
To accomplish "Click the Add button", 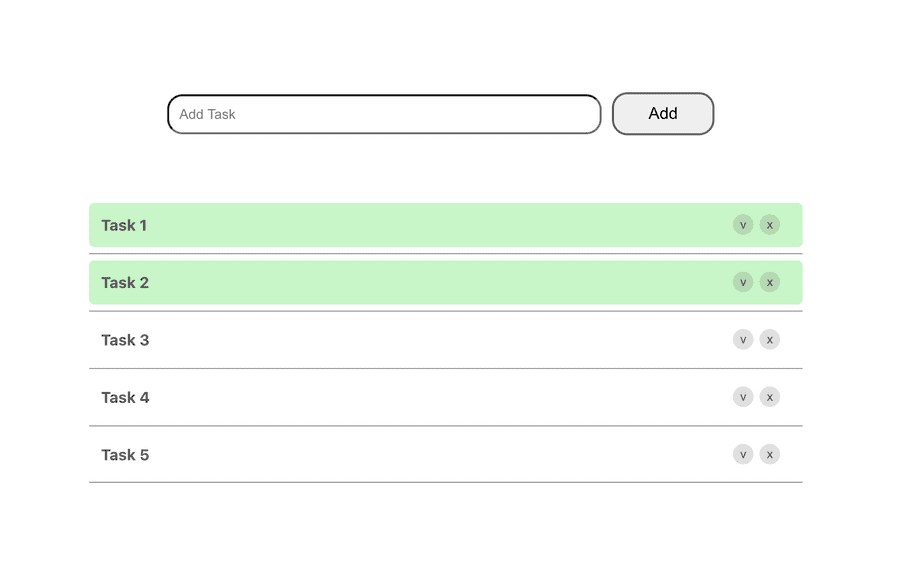I will click(663, 114).
